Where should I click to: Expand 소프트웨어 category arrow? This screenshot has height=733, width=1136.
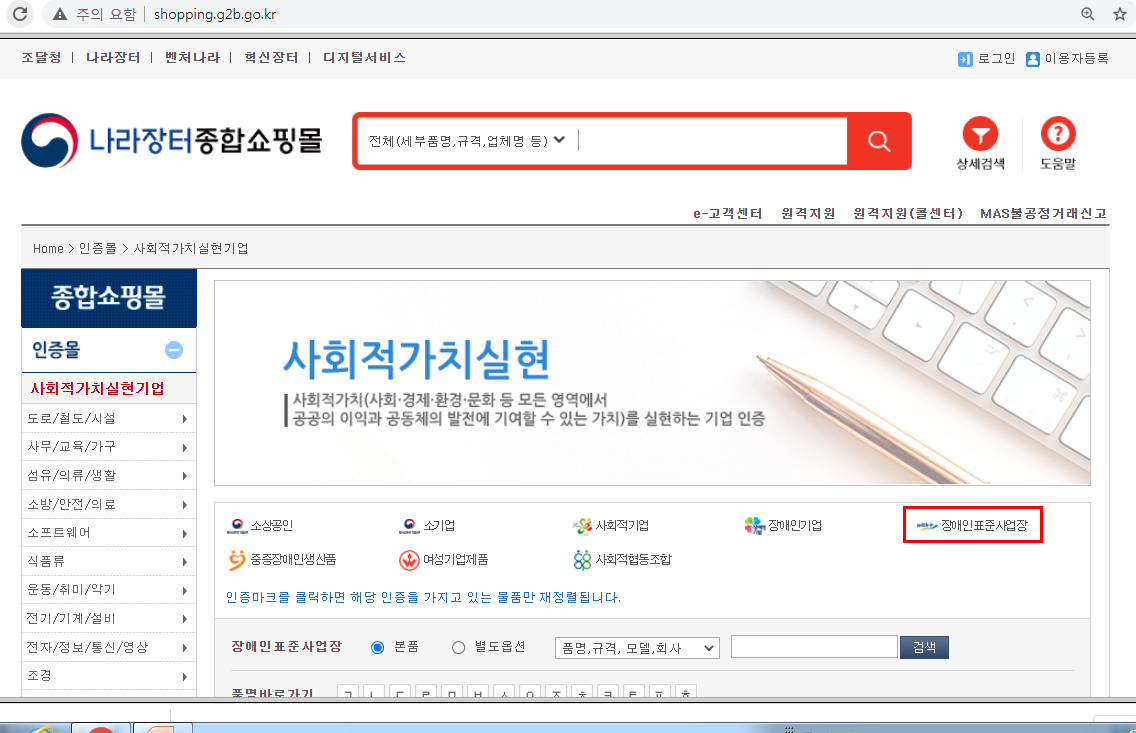pyautogui.click(x=185, y=534)
